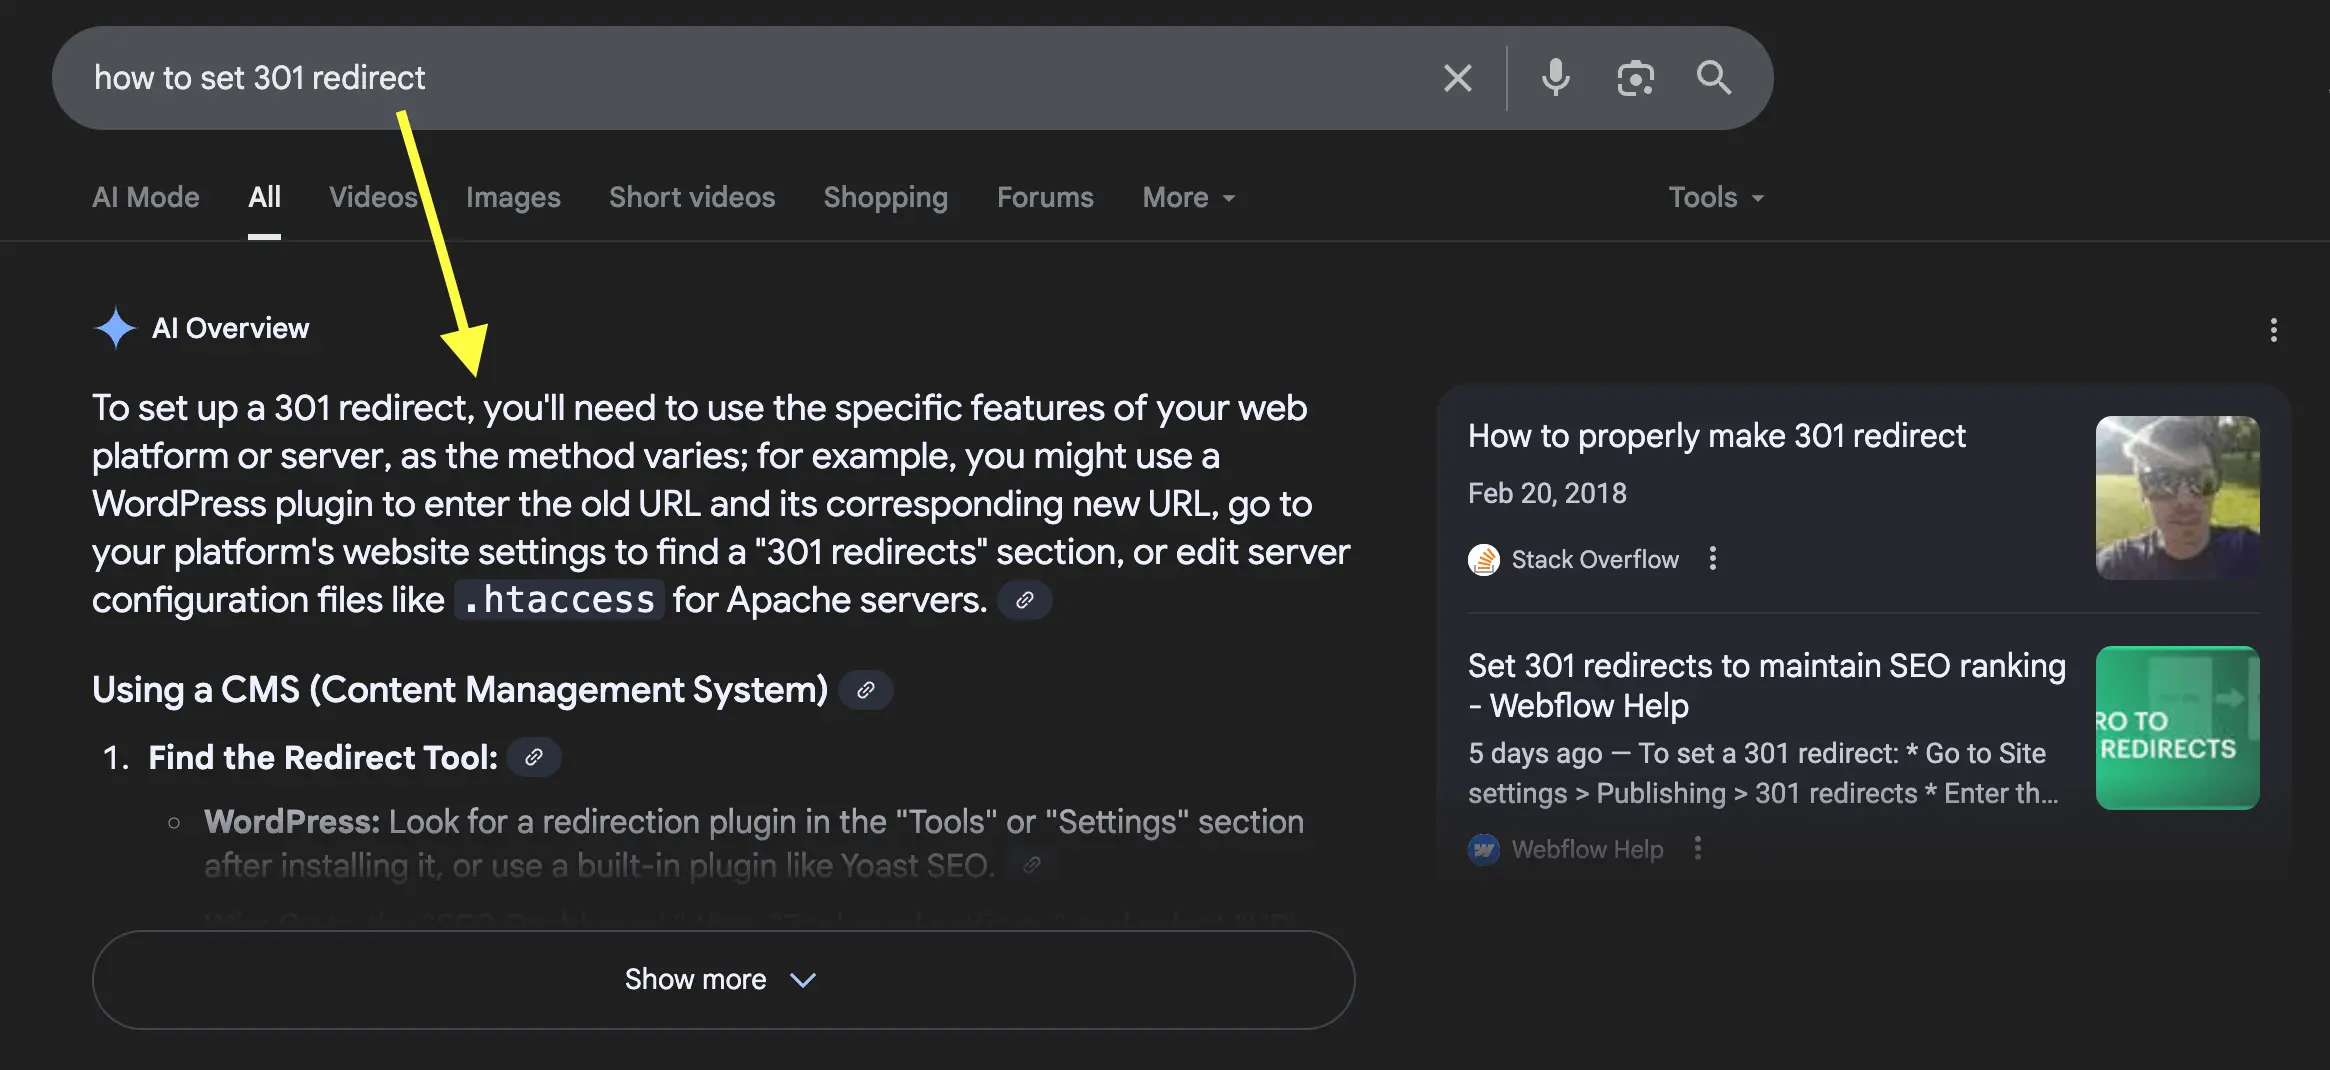Screen dimensions: 2330x1070
Task: Open Set 301 redirects Webflow Help result
Action: [x=1766, y=686]
